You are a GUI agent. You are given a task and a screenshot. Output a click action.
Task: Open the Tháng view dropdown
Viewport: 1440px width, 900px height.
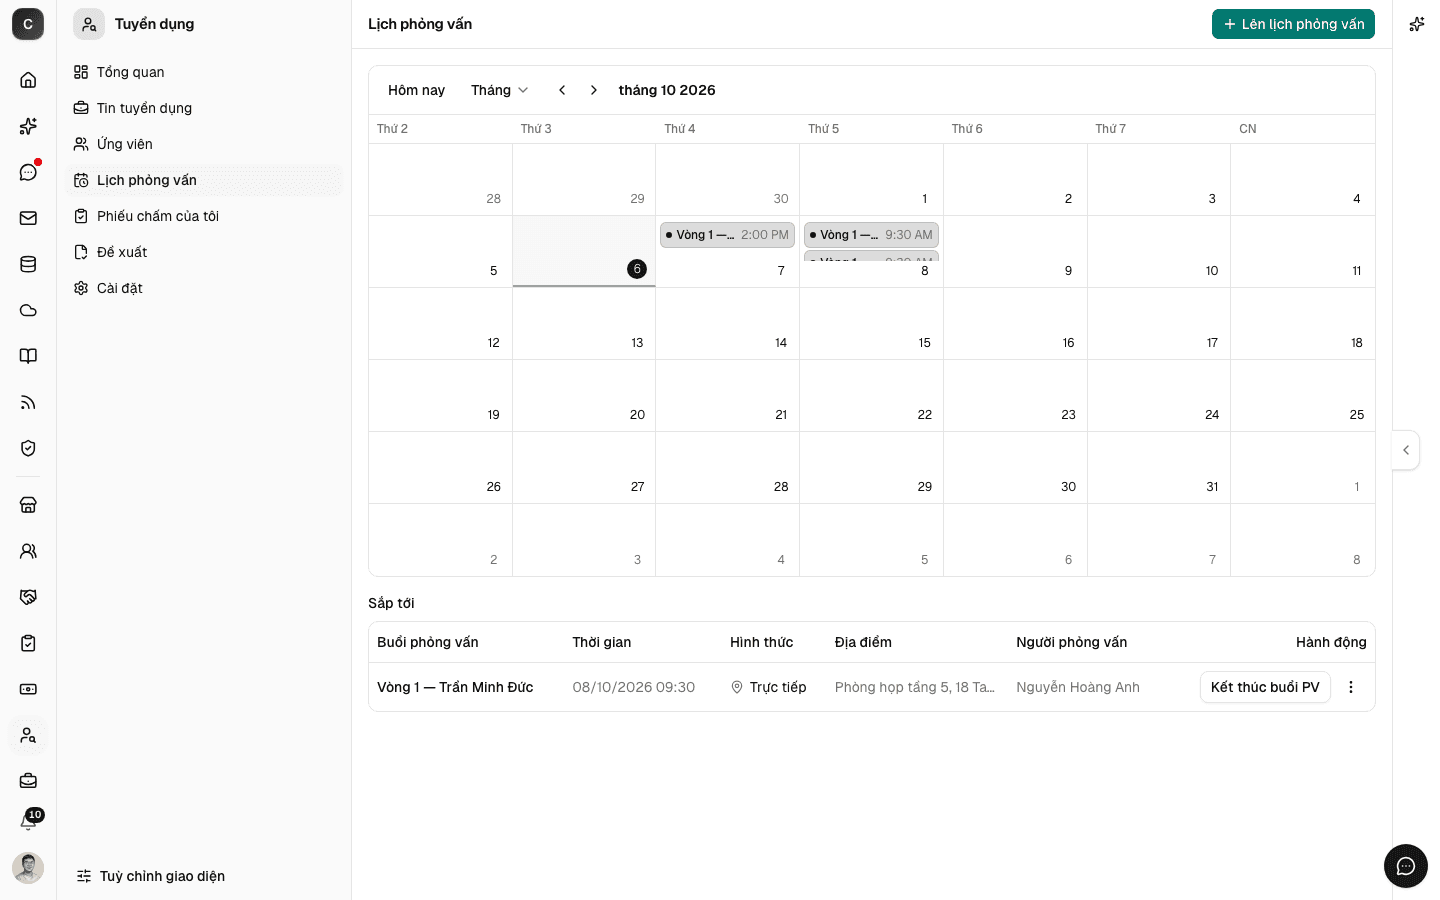[x=499, y=90]
